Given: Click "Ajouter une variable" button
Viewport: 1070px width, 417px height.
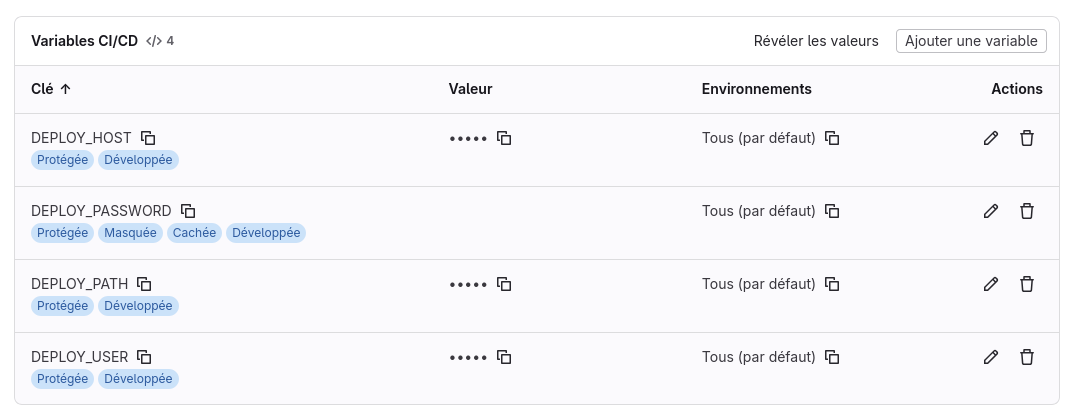Looking at the screenshot, I should pyautogui.click(x=971, y=41).
